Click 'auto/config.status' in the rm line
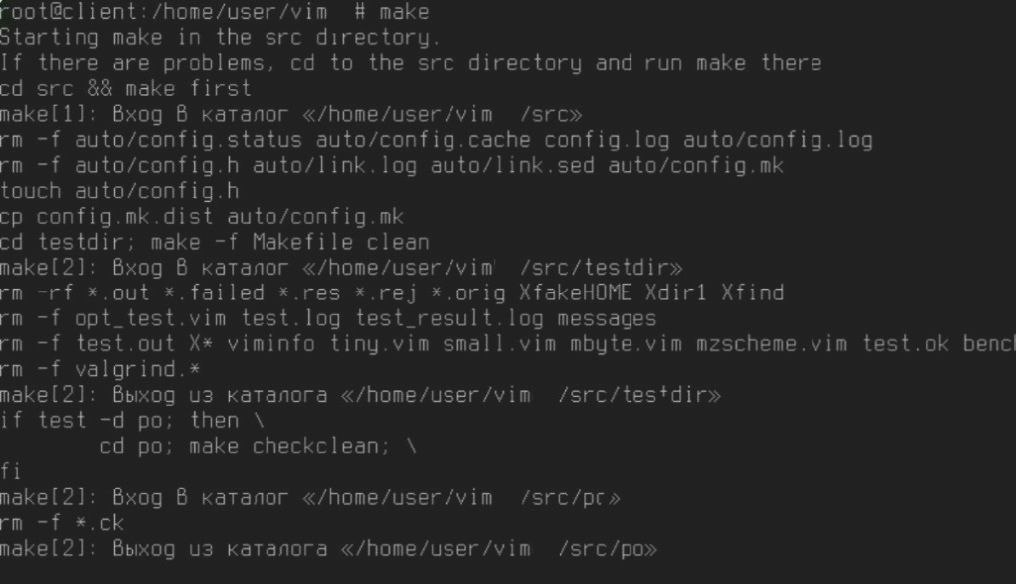Viewport: 1016px width, 584px height. click(189, 140)
